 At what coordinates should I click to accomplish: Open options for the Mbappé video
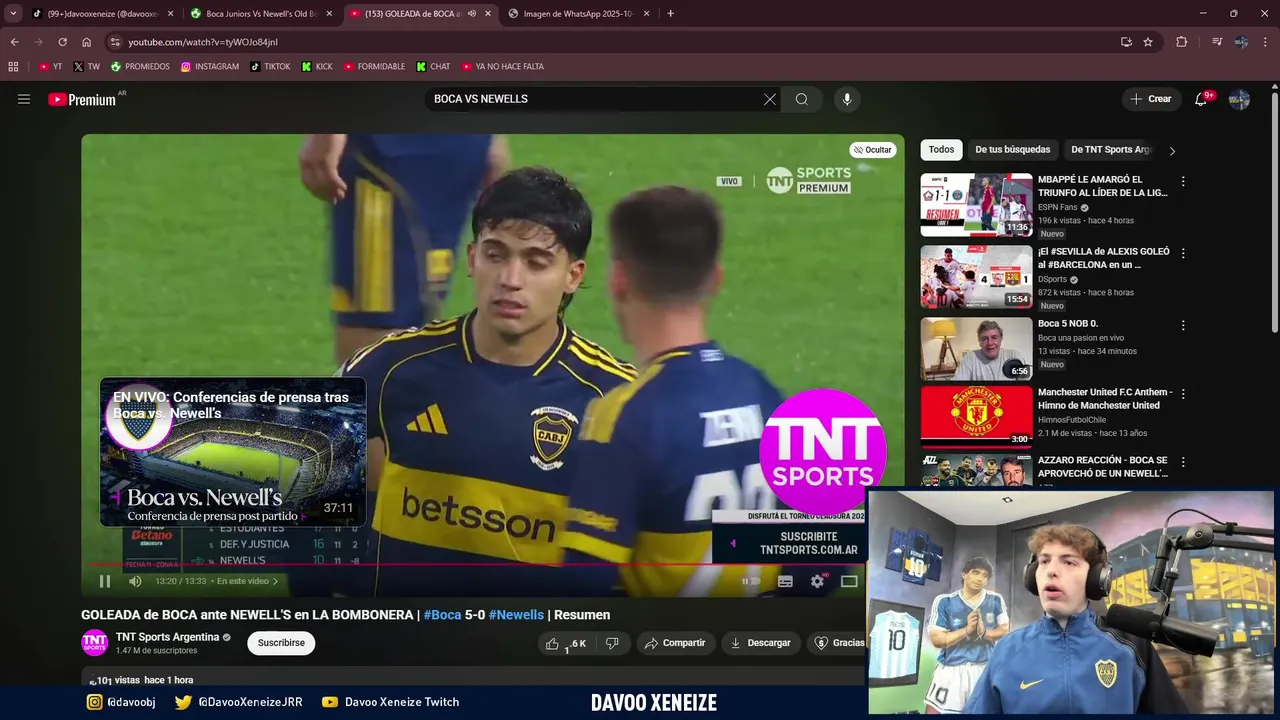click(1183, 182)
